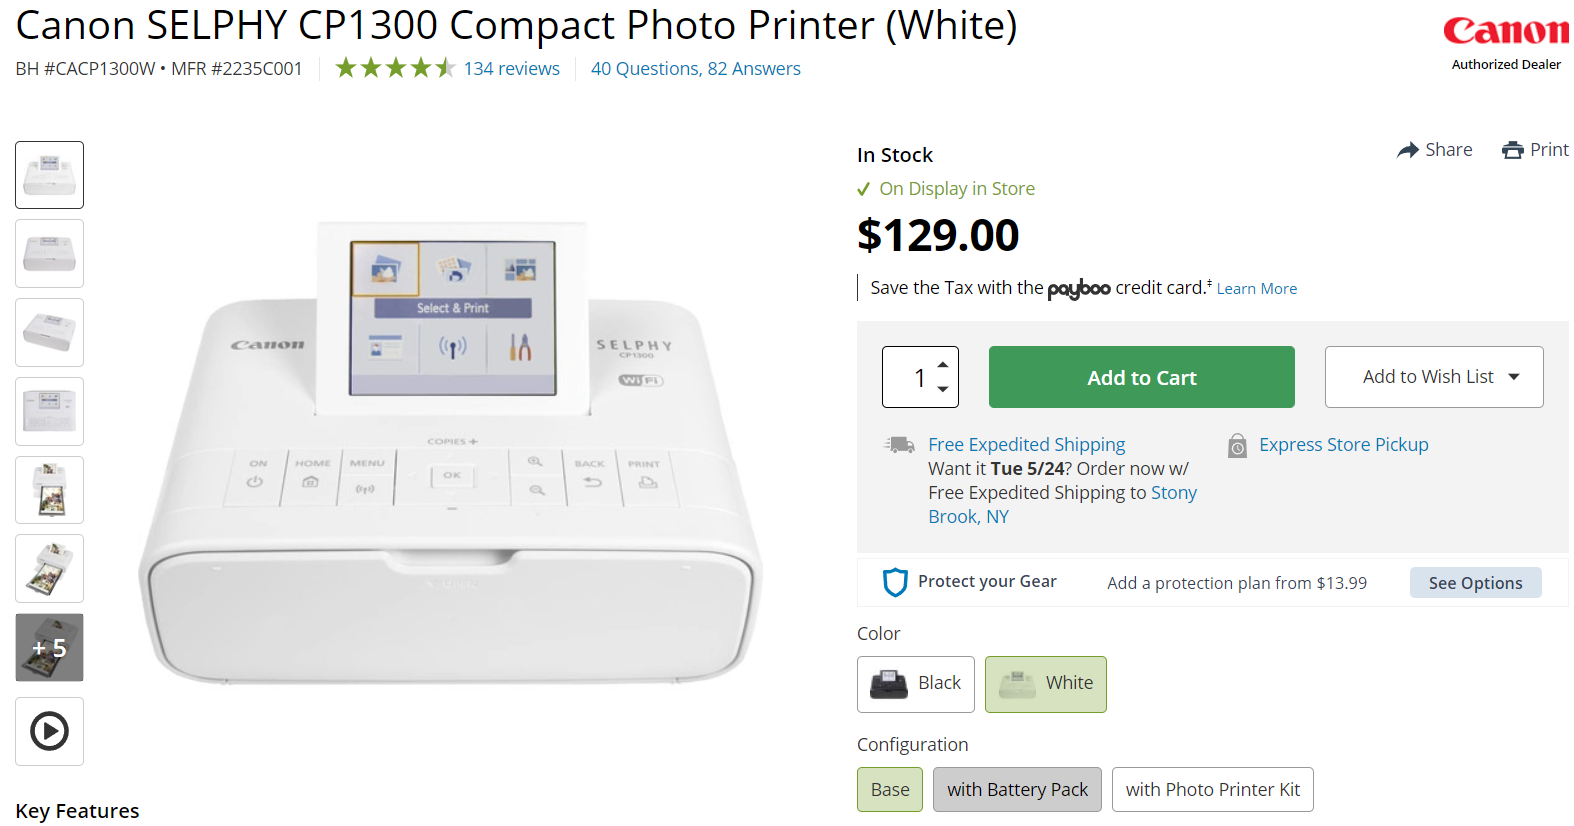The width and height of the screenshot is (1574, 826).
Task: Click the Protect your Gear shield icon
Action: (x=895, y=582)
